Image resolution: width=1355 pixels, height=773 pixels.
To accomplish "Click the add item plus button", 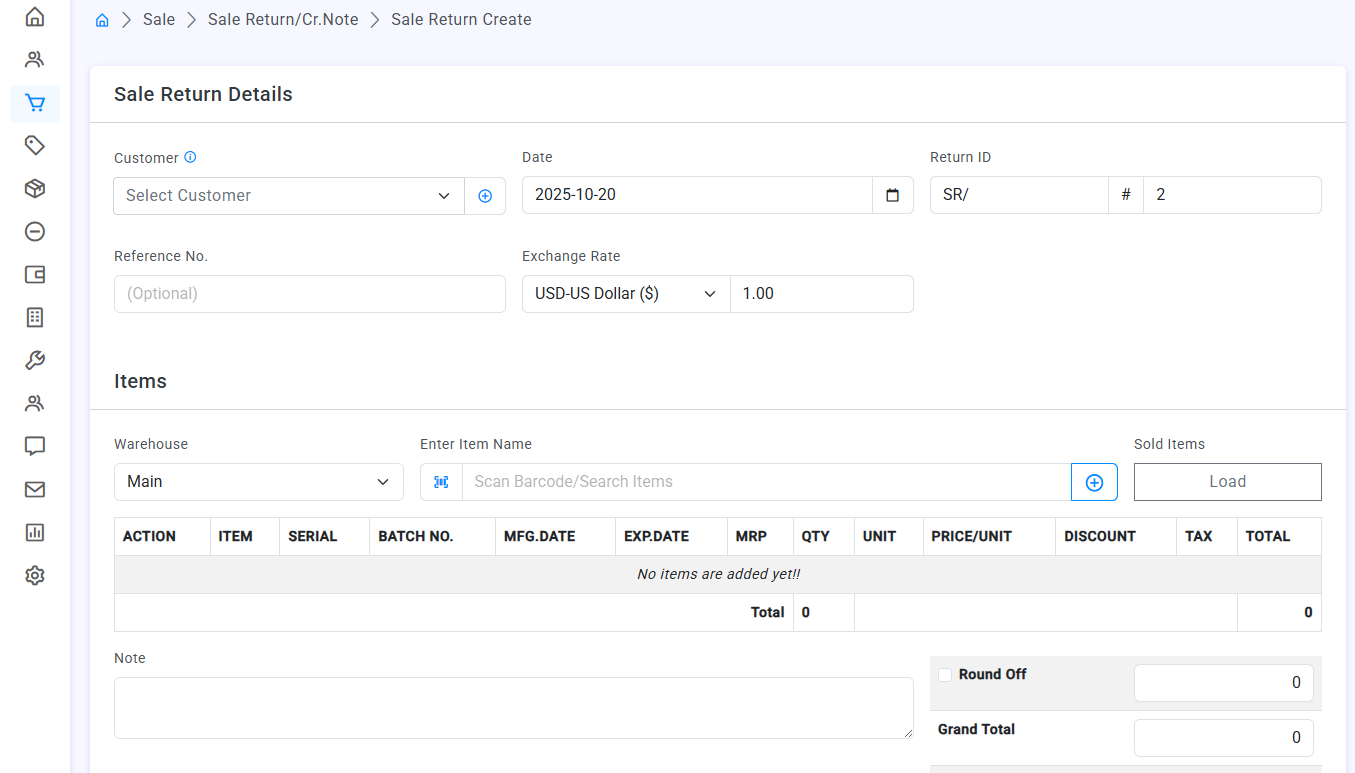I will tap(1094, 482).
